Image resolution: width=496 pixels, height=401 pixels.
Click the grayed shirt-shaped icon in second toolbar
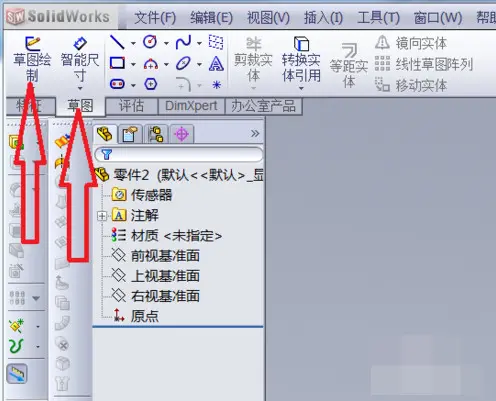62,383
